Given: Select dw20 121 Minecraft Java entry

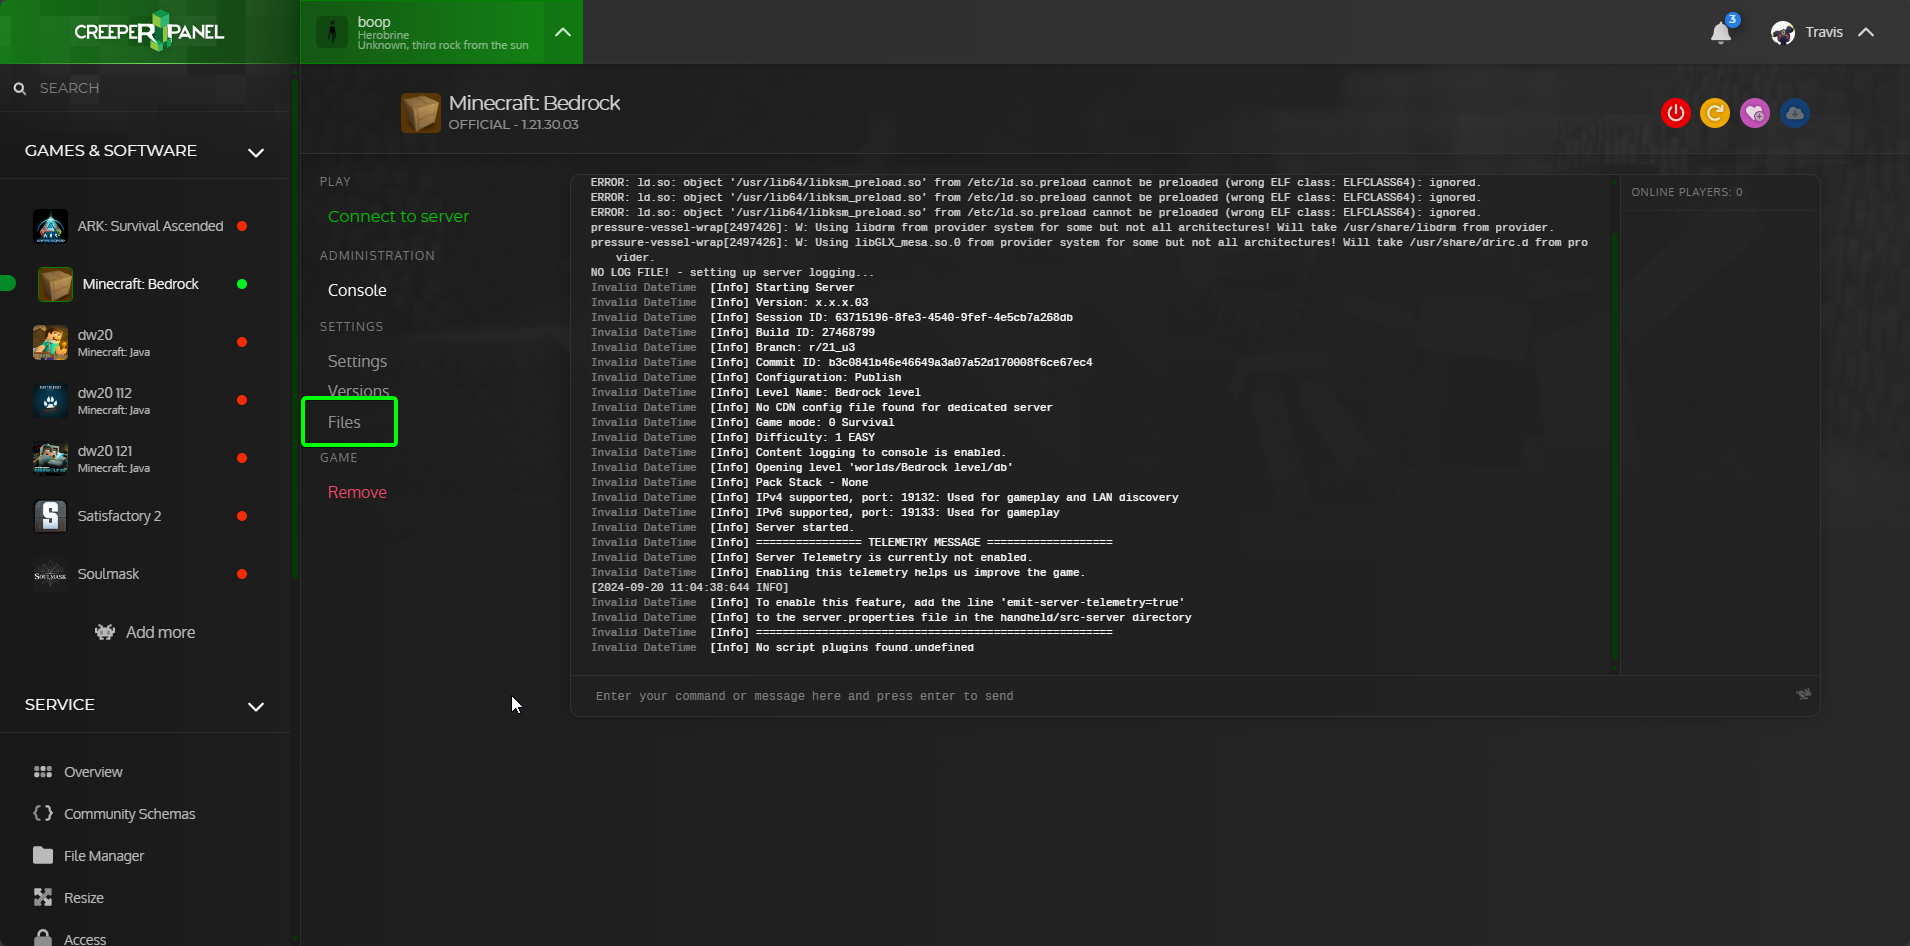Looking at the screenshot, I should [x=114, y=458].
